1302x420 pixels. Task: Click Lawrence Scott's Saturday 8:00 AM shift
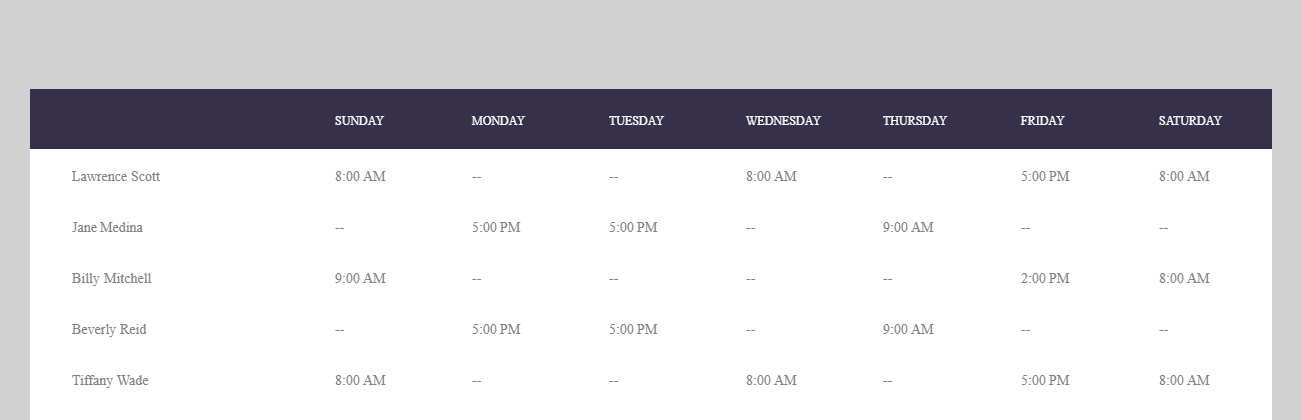1184,177
